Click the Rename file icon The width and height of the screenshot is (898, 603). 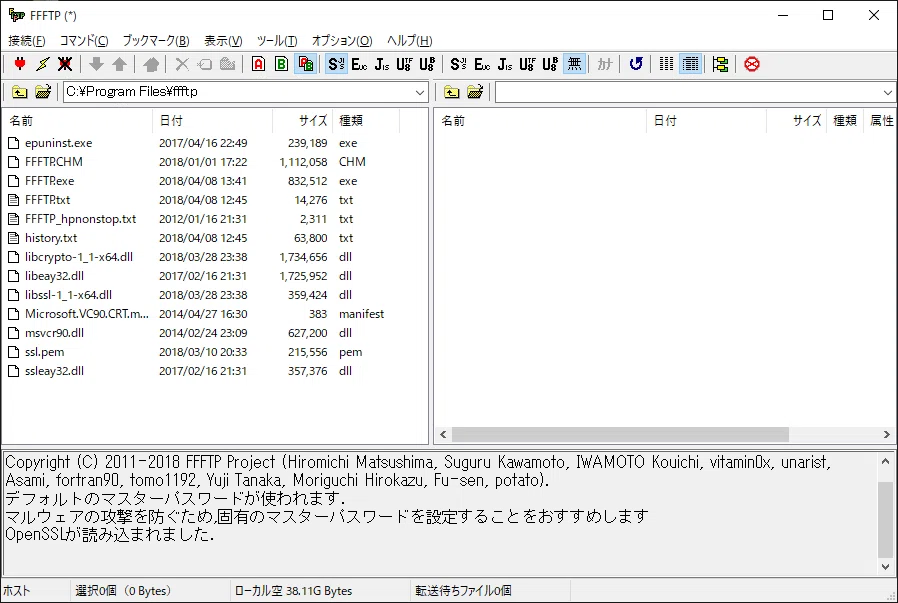pos(204,64)
